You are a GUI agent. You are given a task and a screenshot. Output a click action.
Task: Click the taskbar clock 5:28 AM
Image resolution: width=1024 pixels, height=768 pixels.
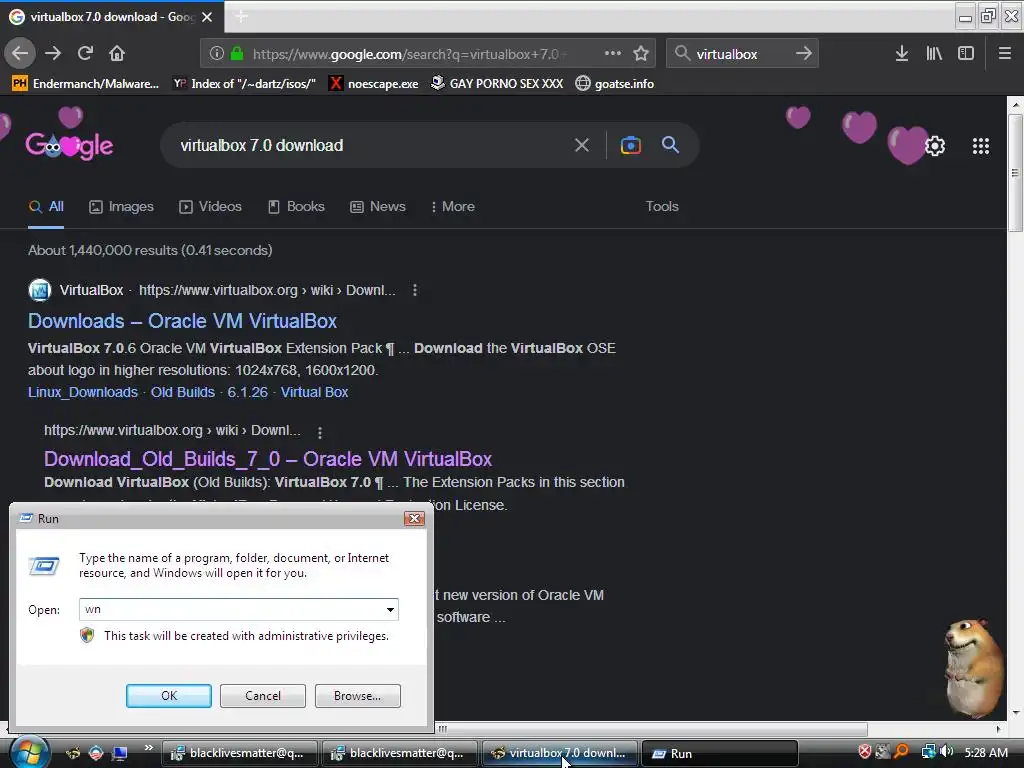985,752
